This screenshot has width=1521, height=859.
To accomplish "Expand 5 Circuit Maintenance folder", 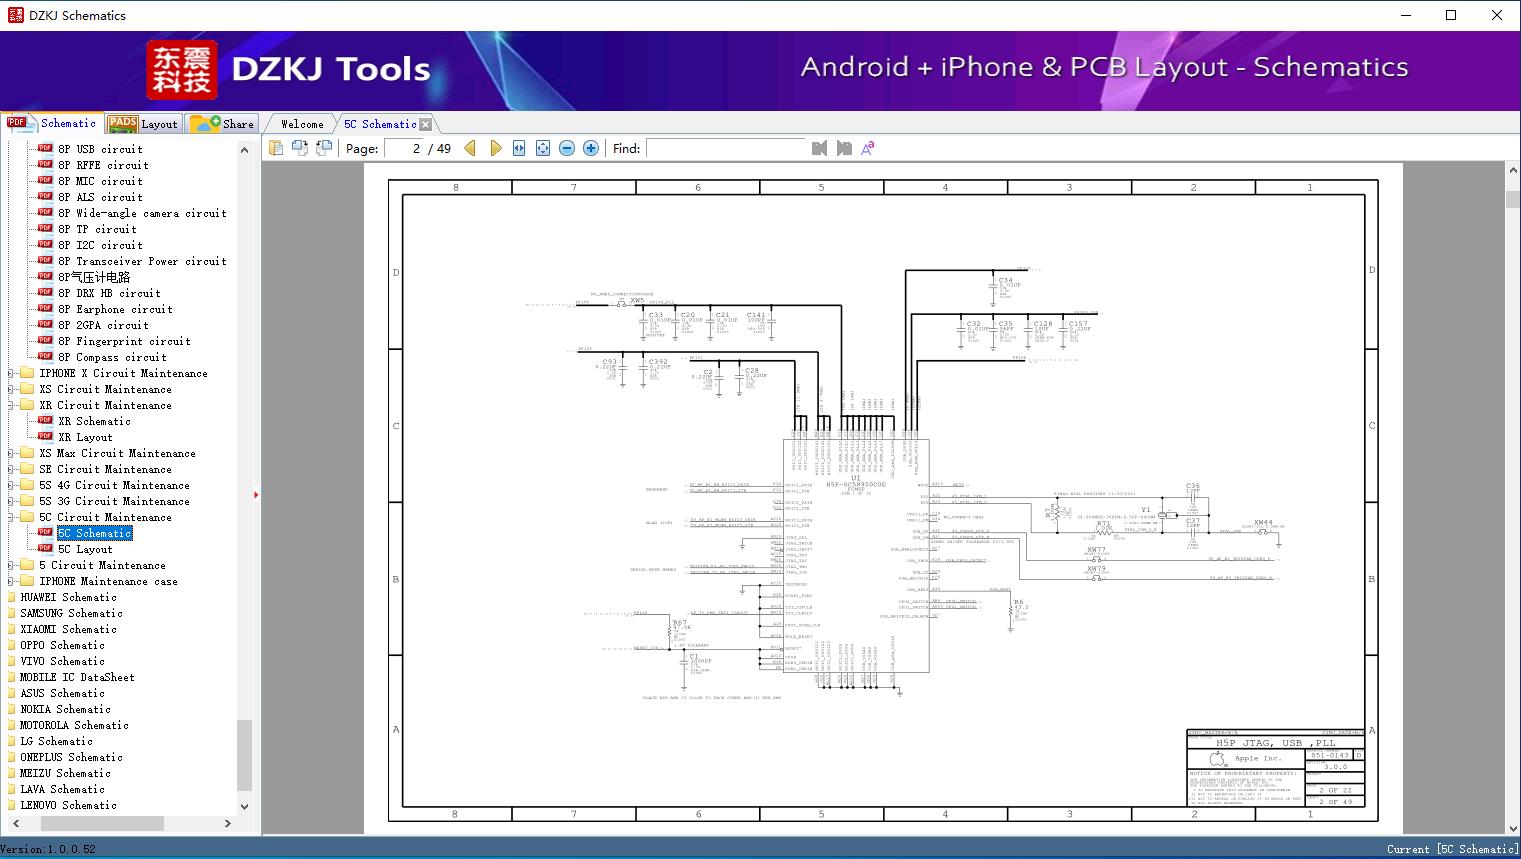I will 11,565.
